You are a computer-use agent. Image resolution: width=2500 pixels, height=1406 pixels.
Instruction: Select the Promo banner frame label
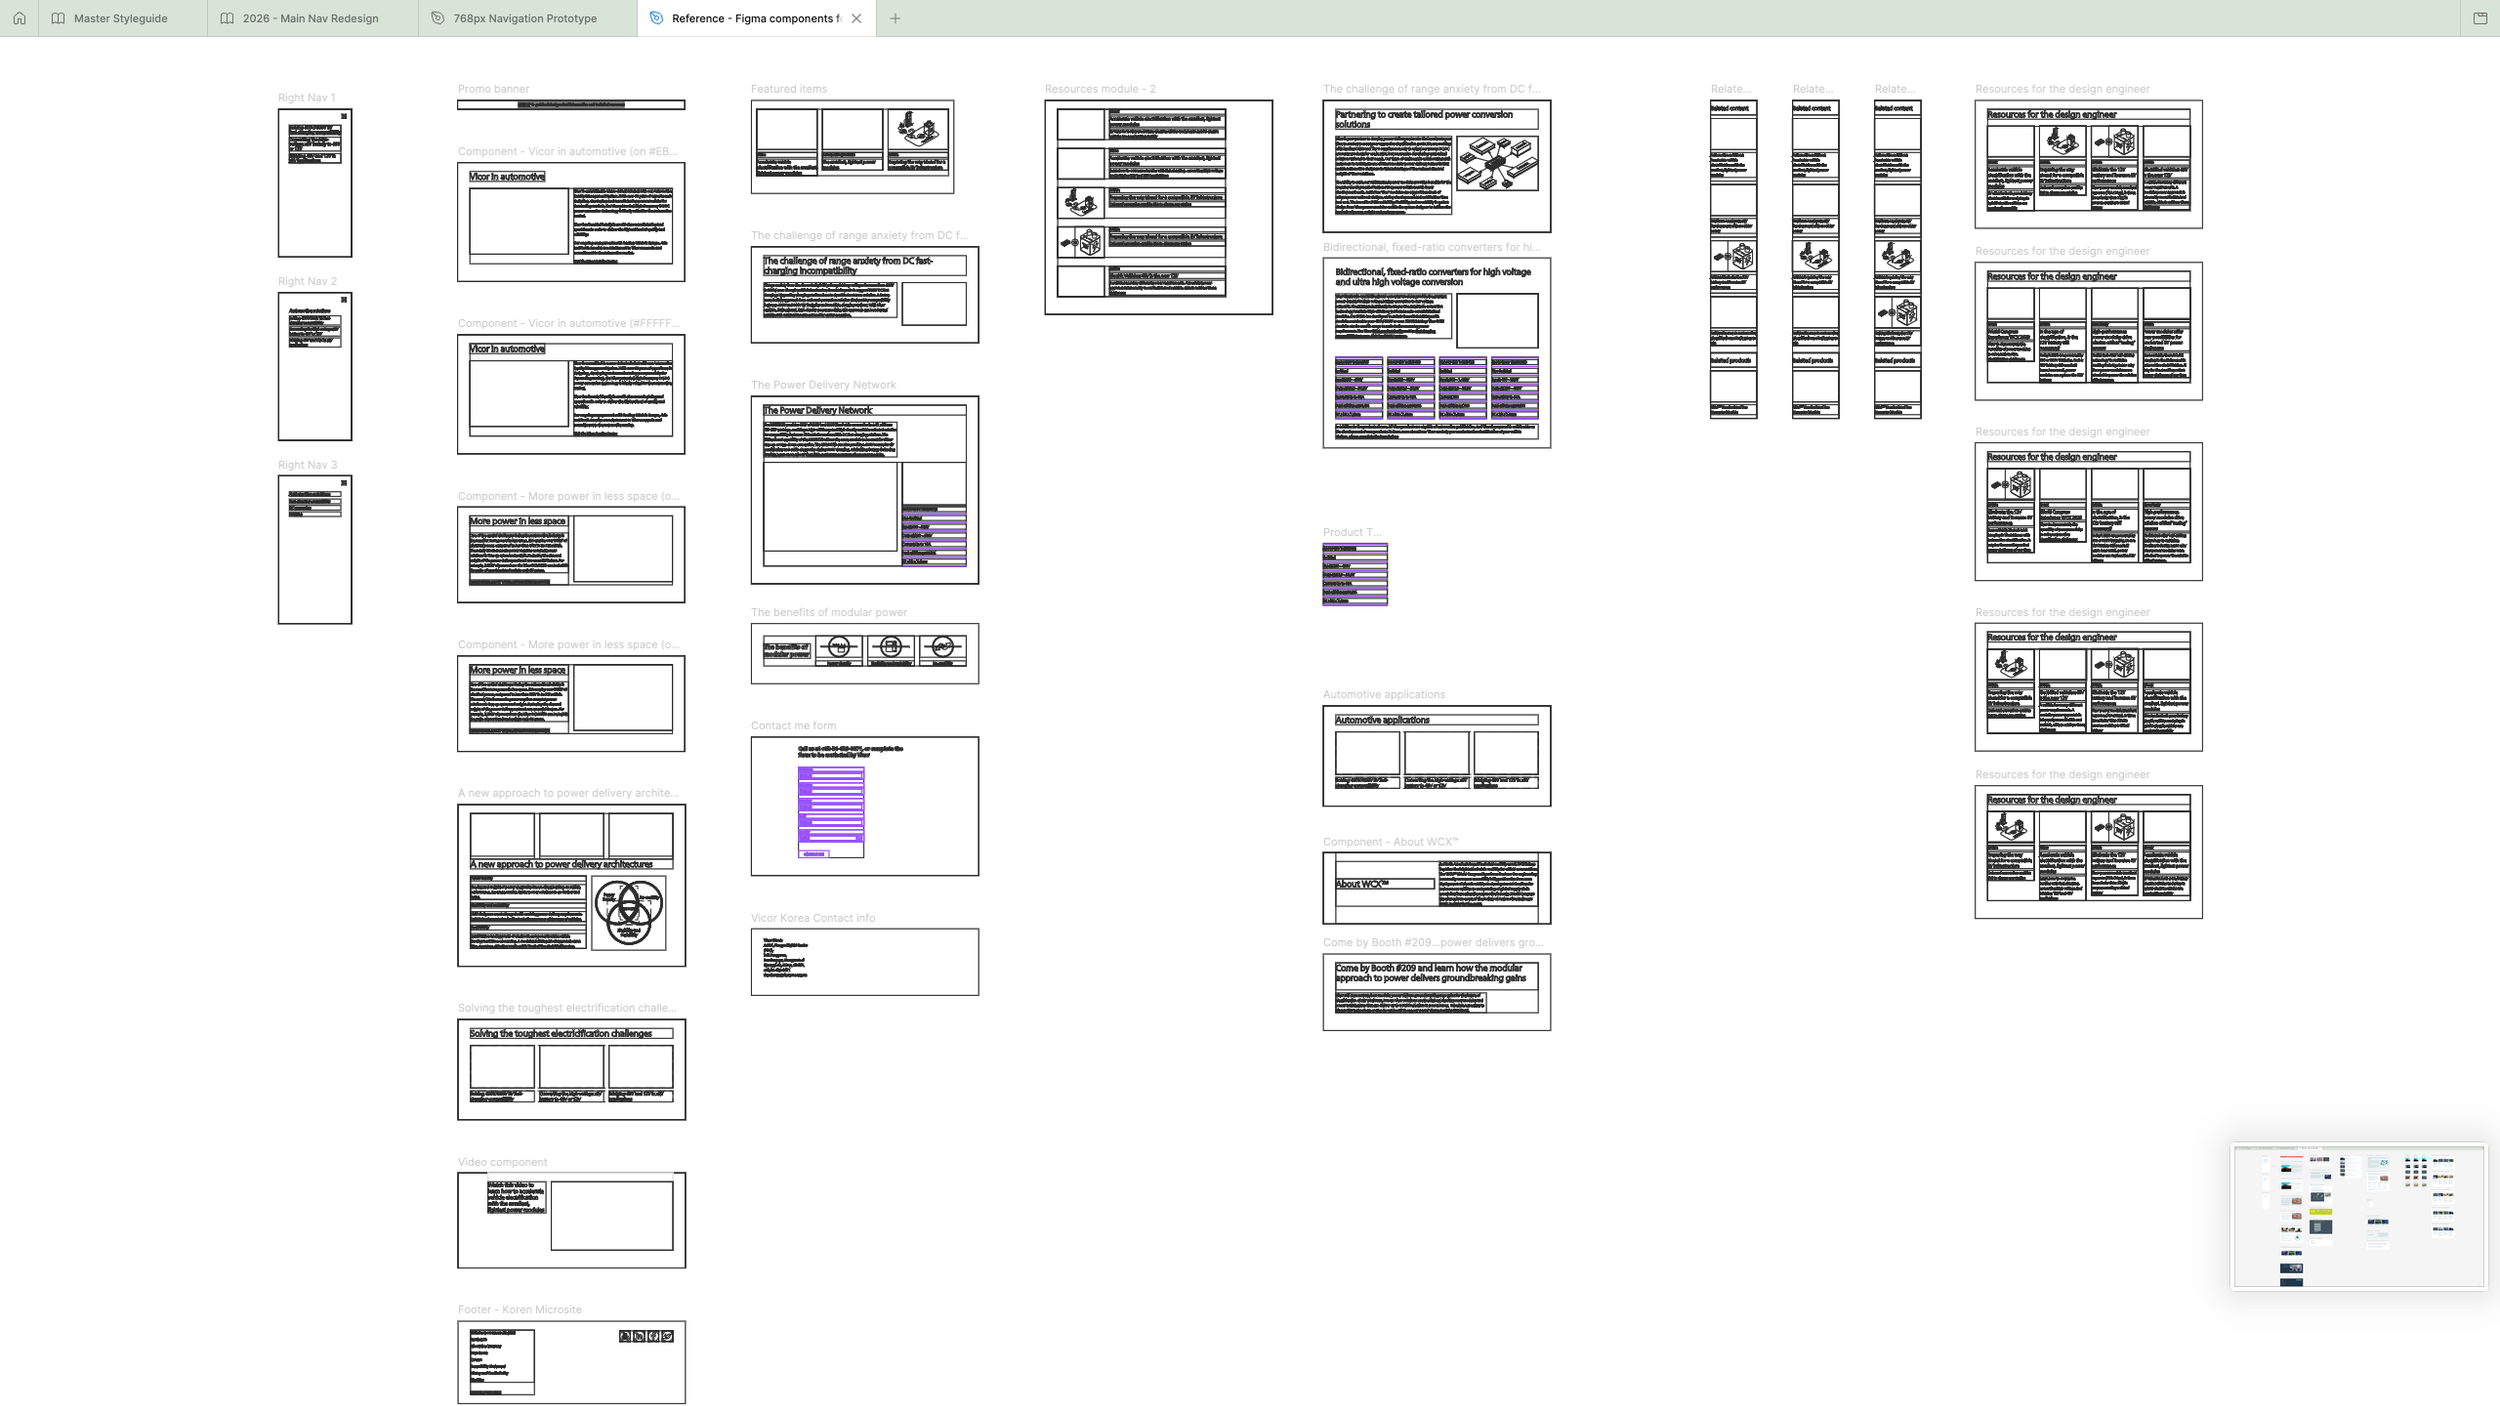(493, 89)
